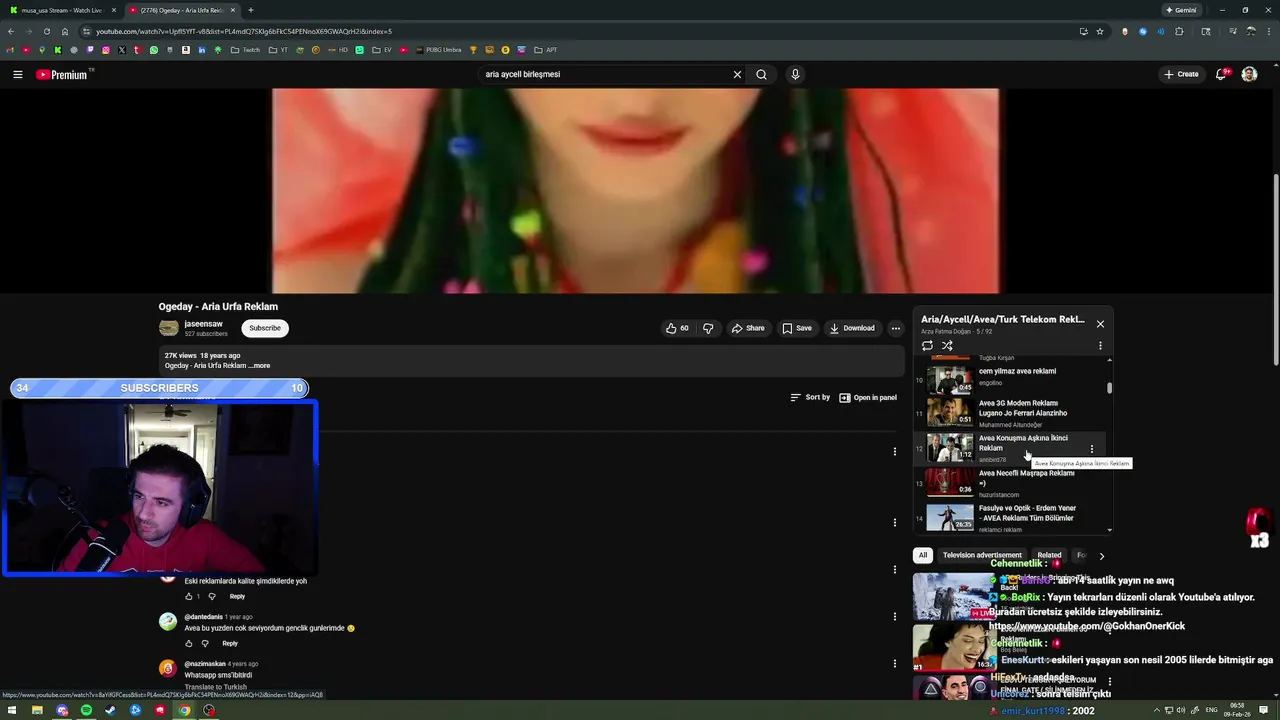
Task: Toggle playlist loop
Action: tap(927, 346)
